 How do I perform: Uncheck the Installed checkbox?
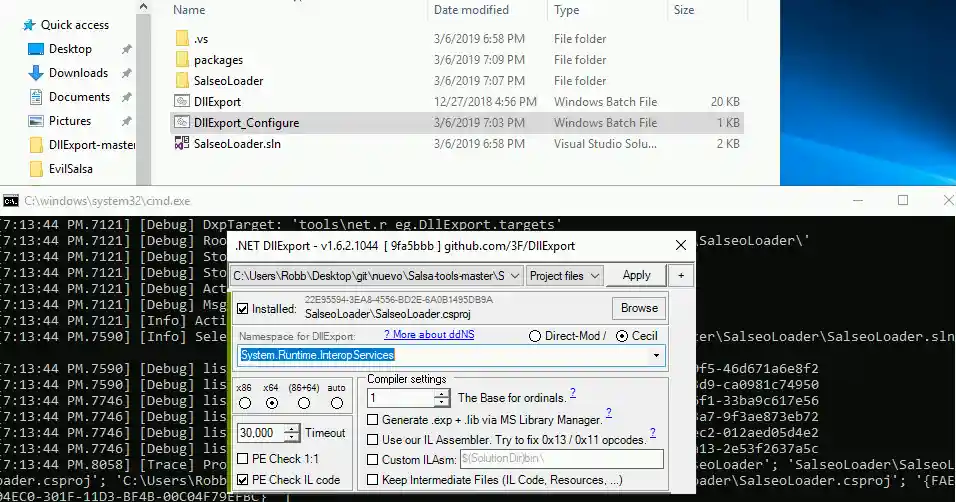point(241,309)
